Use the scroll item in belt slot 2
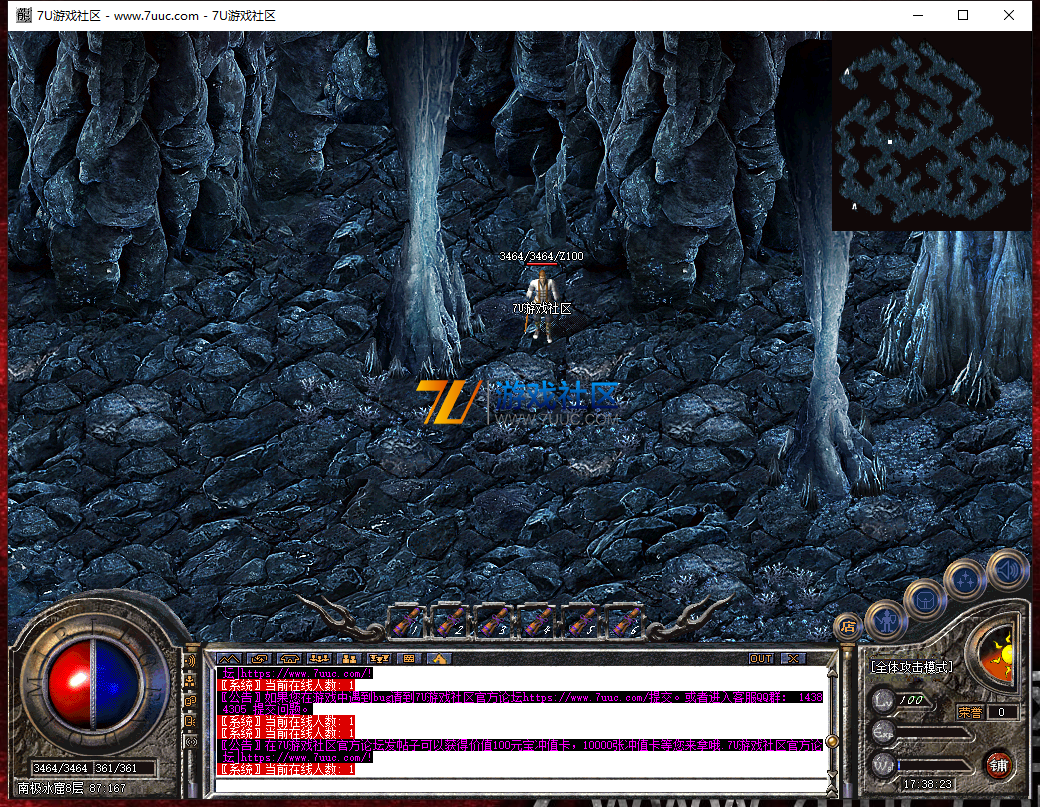The height and width of the screenshot is (807, 1040). click(450, 623)
